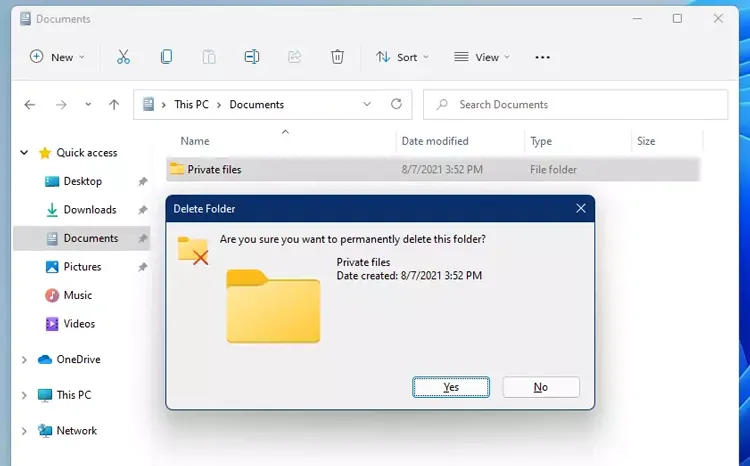Close the Delete Folder dialog

581,208
